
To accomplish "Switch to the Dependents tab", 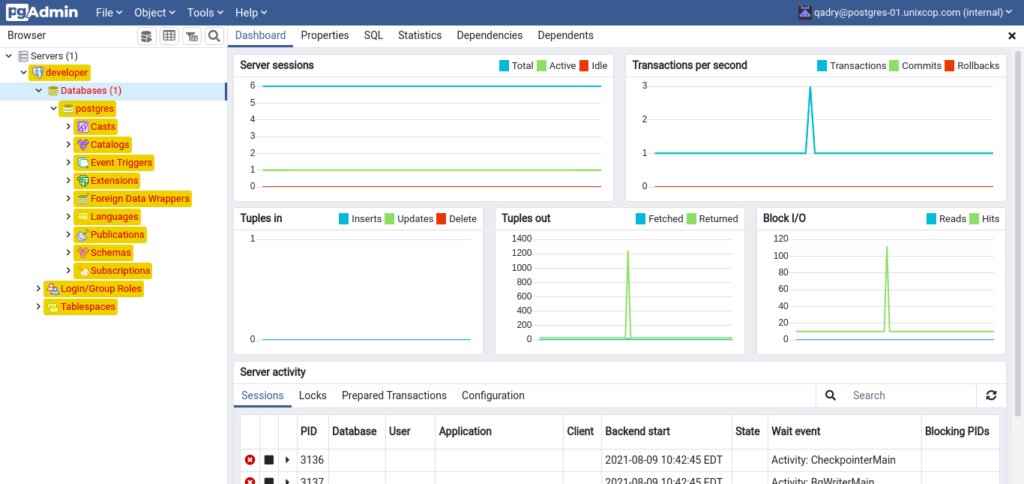I will (x=566, y=35).
